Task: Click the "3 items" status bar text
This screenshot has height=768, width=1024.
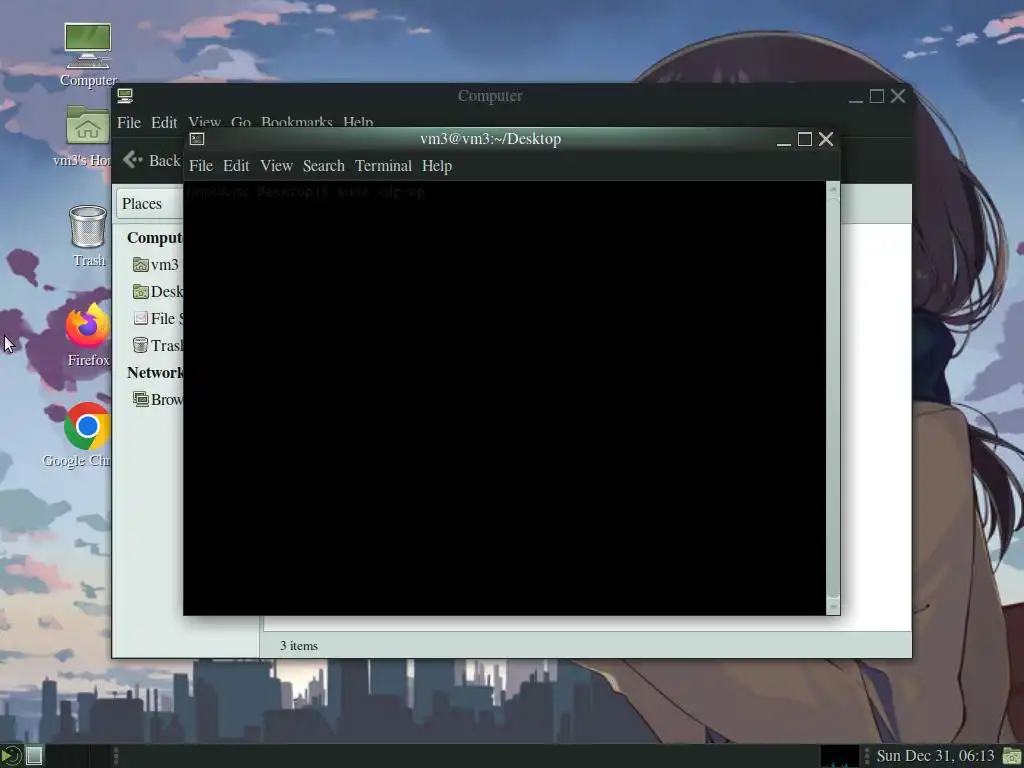Action: tap(299, 646)
